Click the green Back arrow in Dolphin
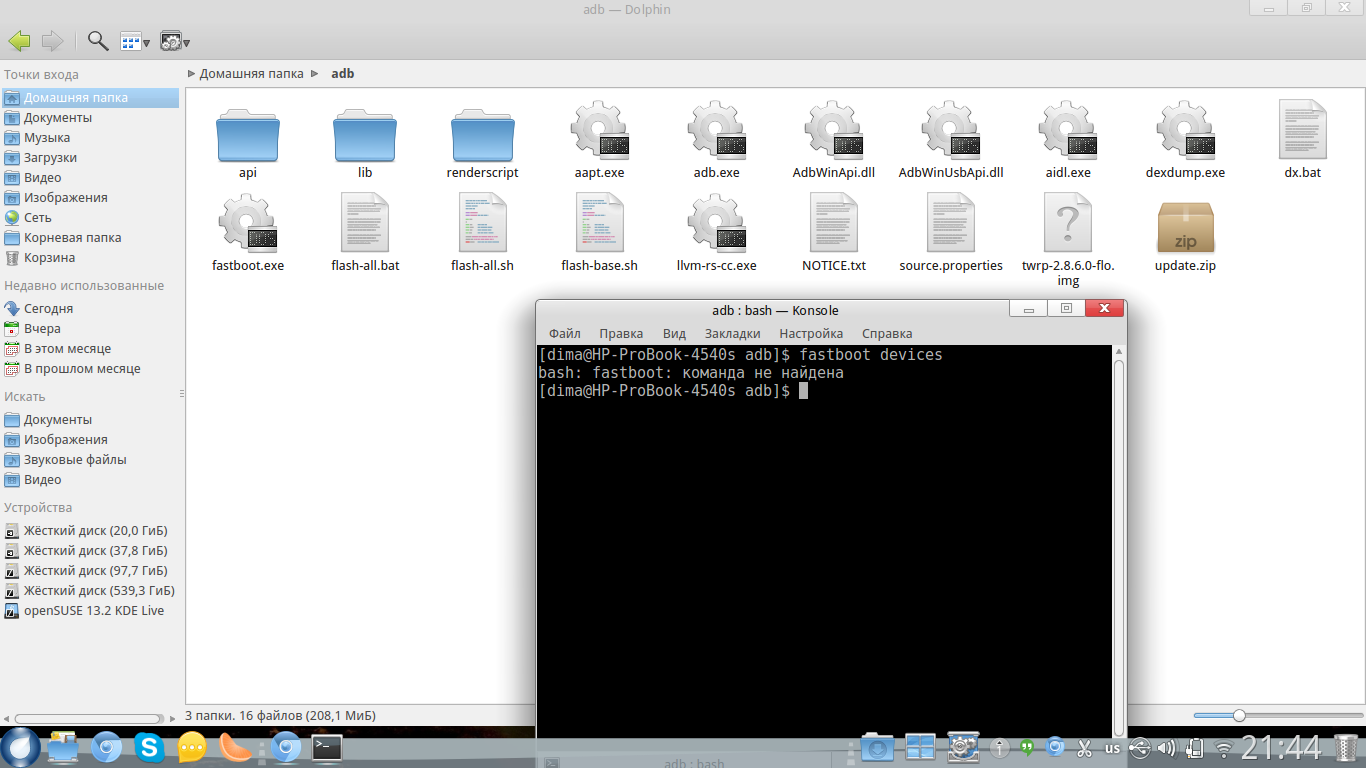Screen dimensions: 1366x768 19,41
